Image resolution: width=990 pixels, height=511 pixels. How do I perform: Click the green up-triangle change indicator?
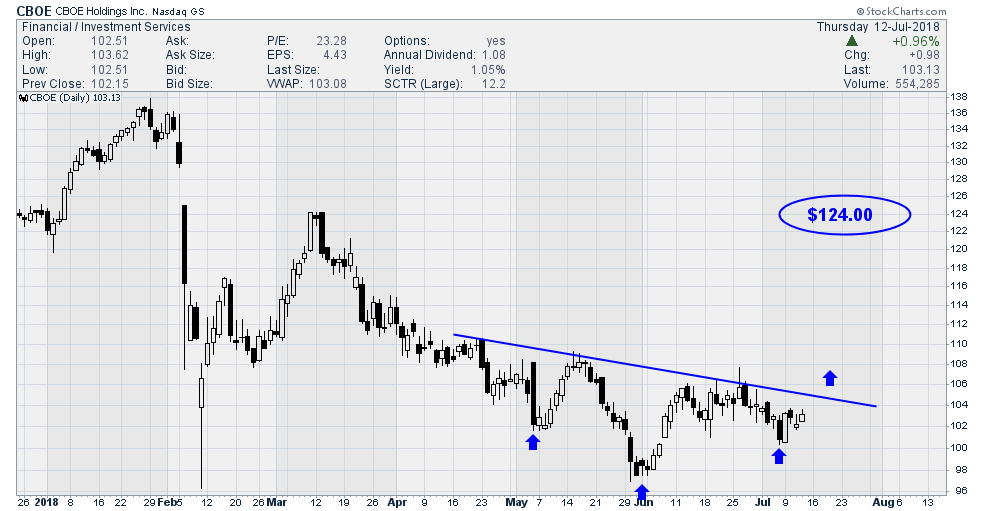pyautogui.click(x=851, y=41)
